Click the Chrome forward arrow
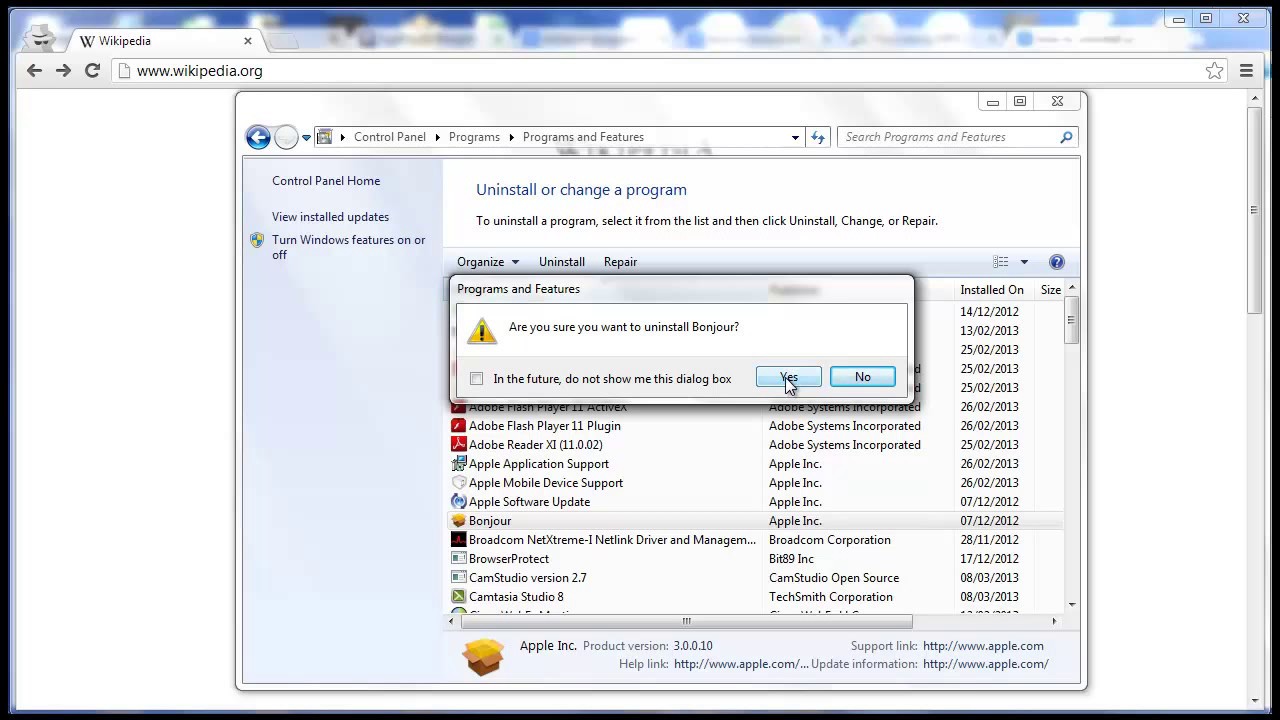Image resolution: width=1280 pixels, height=720 pixels. tap(63, 70)
